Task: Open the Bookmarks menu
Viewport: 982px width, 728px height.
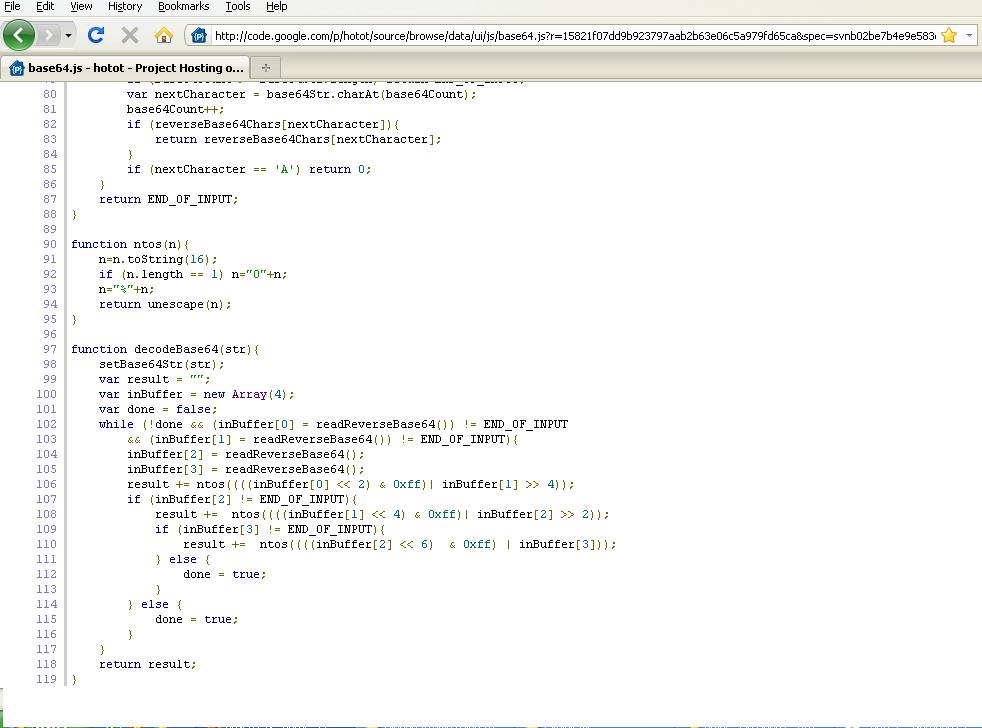Action: tap(183, 7)
